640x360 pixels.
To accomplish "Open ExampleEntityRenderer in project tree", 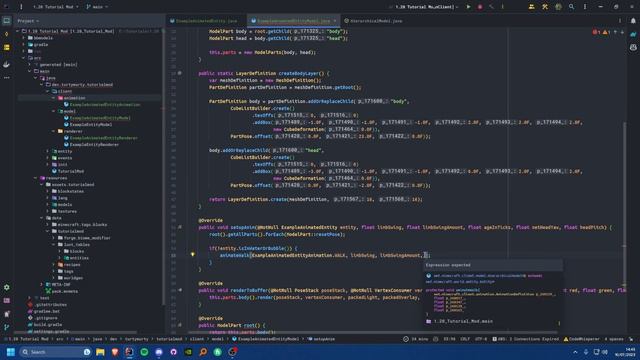I will pos(94,144).
